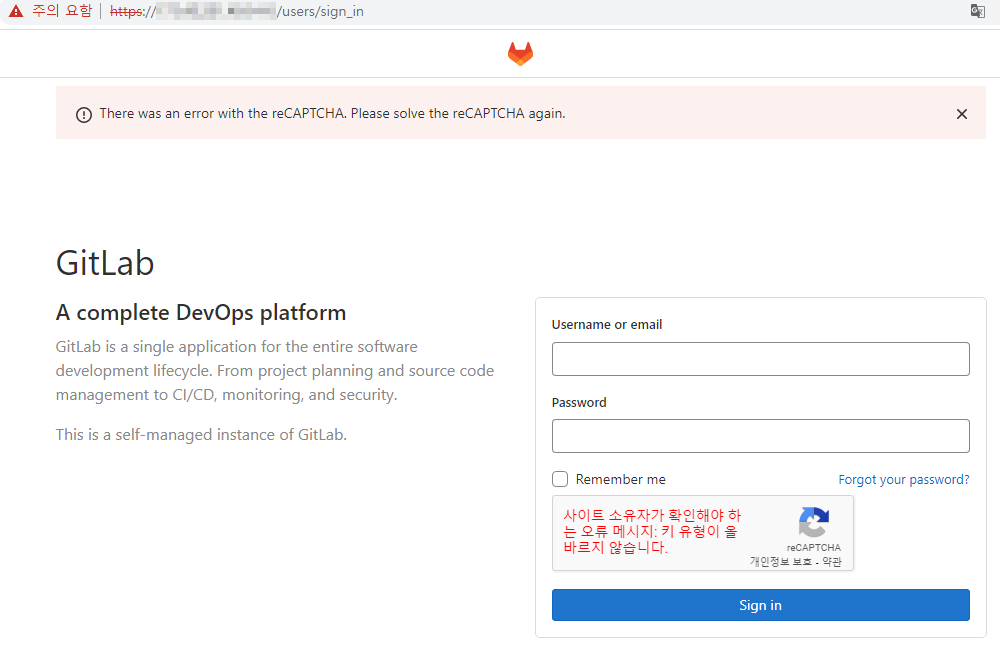Click the GitLab fox logo

click(520, 54)
